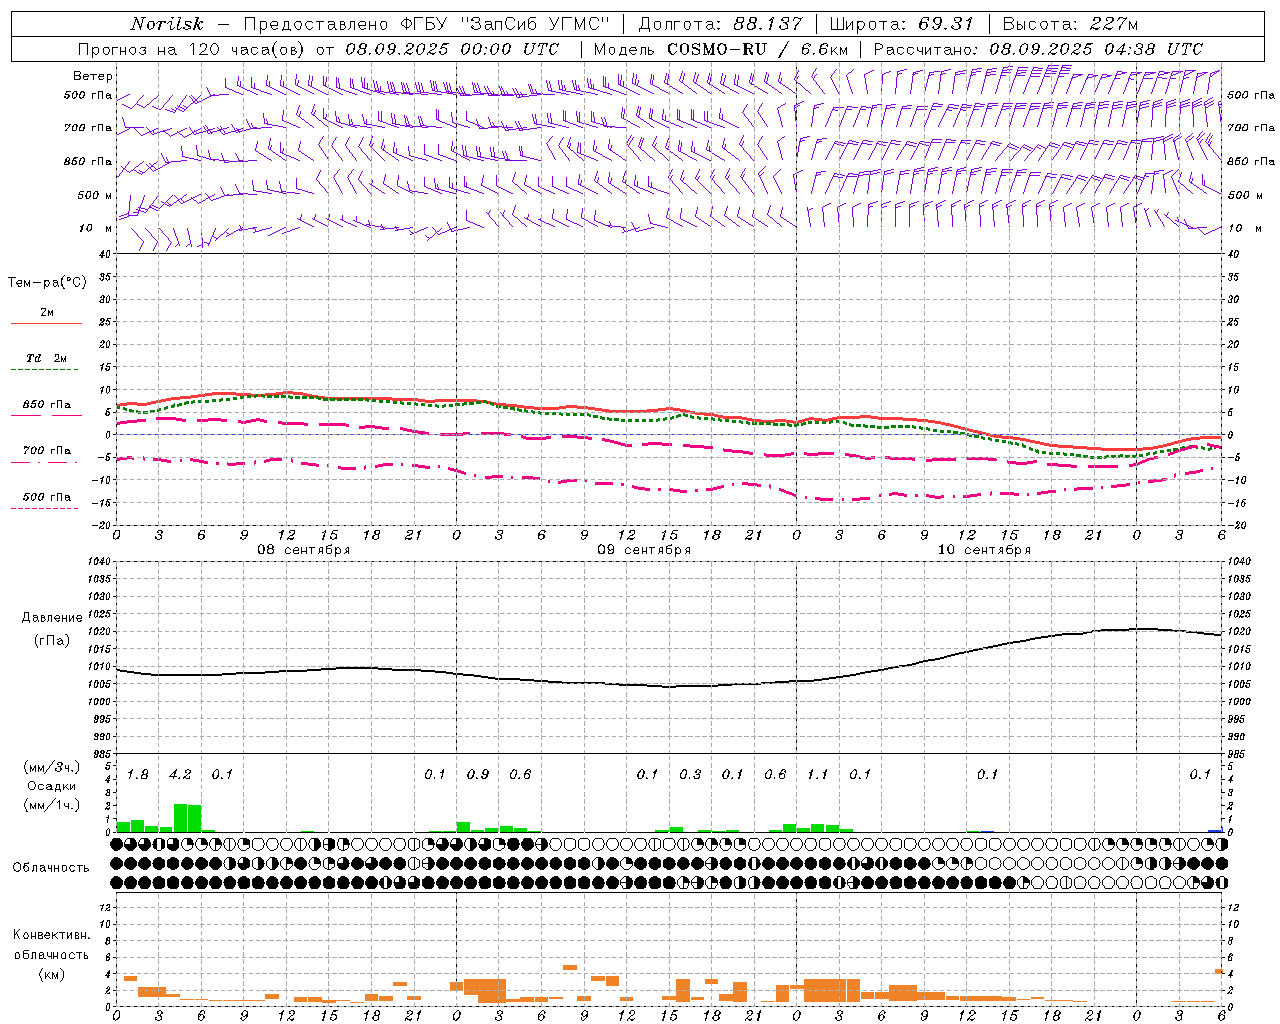Select the "(км)" unit label
This screenshot has width=1280, height=1024.
(52, 974)
